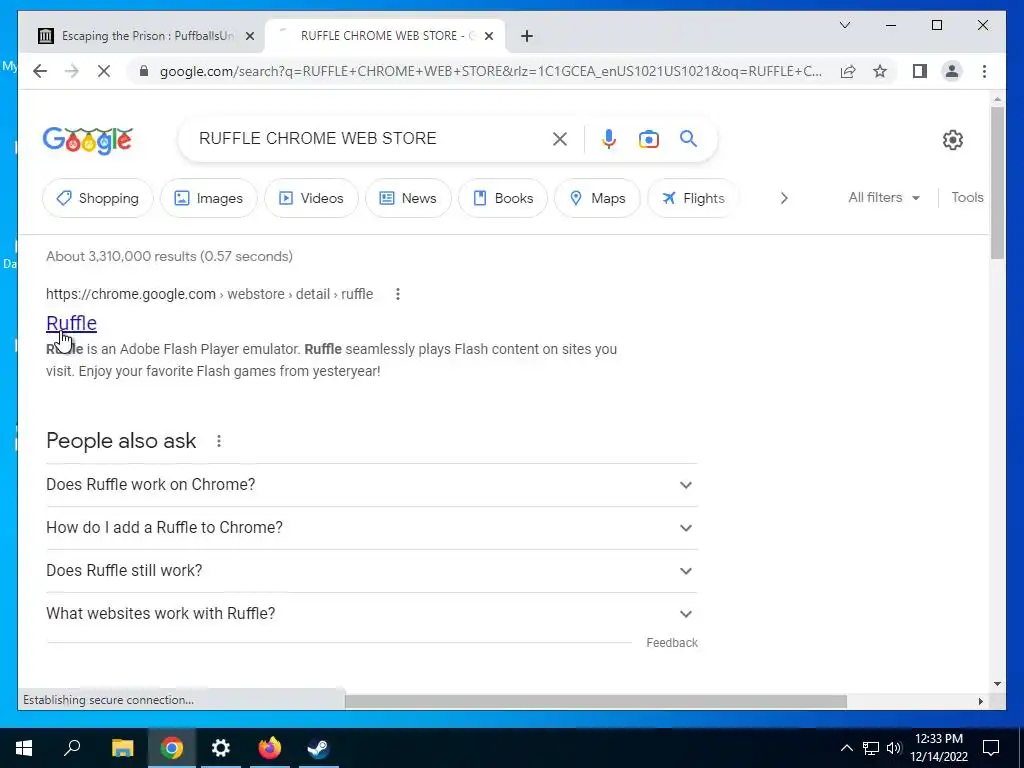Open Firefox from the taskbar

tap(270, 748)
